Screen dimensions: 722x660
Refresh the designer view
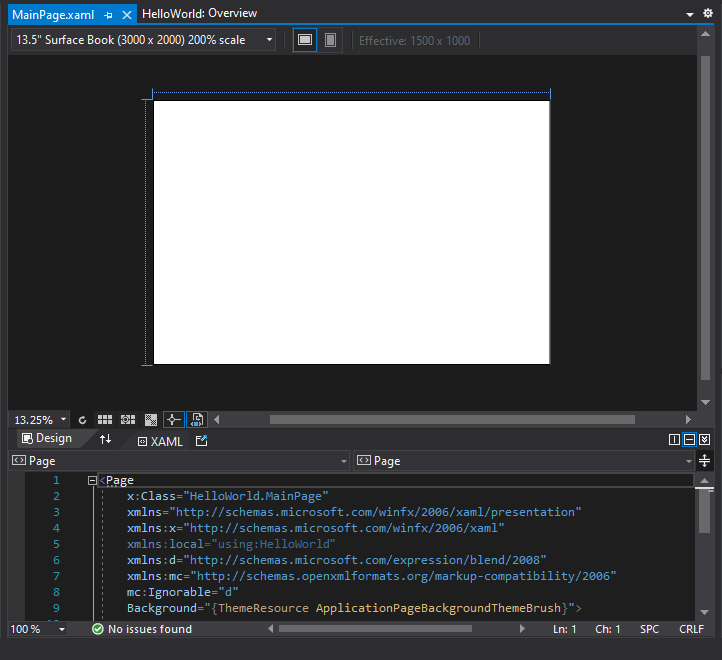[82, 420]
